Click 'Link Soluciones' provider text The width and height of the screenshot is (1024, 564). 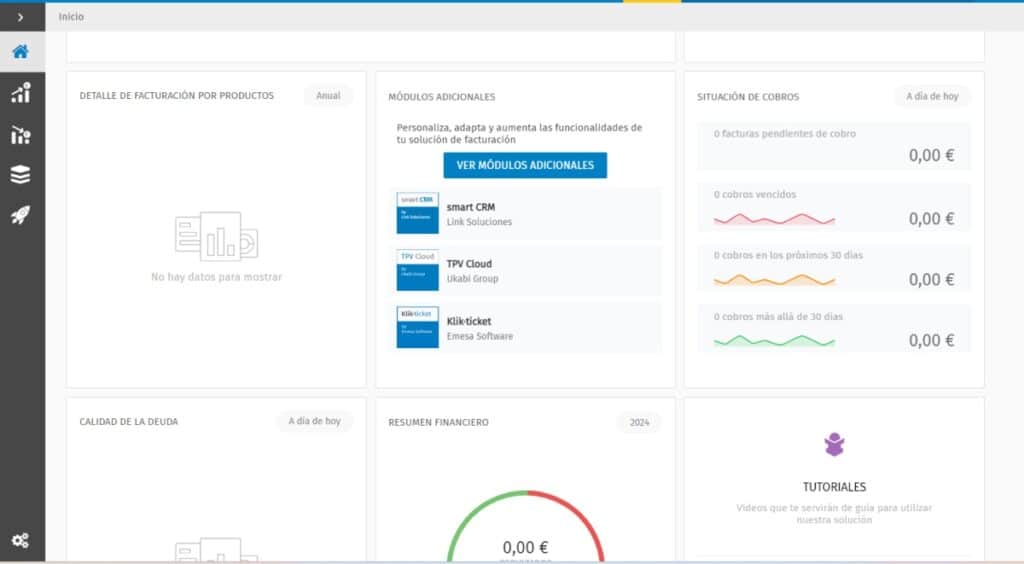479,222
